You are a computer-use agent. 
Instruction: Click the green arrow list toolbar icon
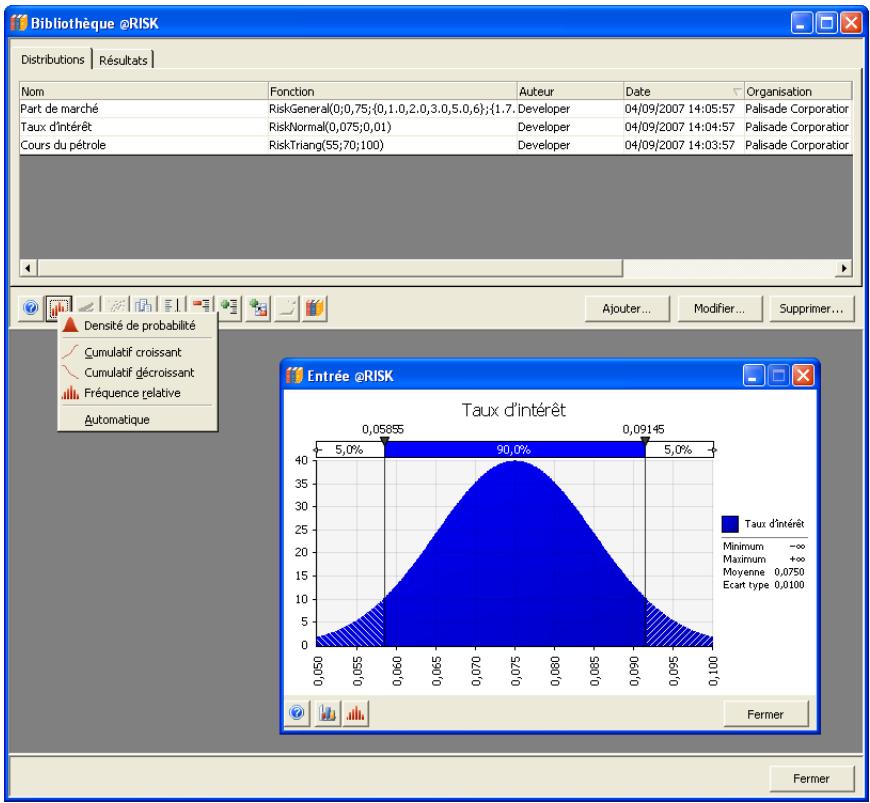pos(230,308)
